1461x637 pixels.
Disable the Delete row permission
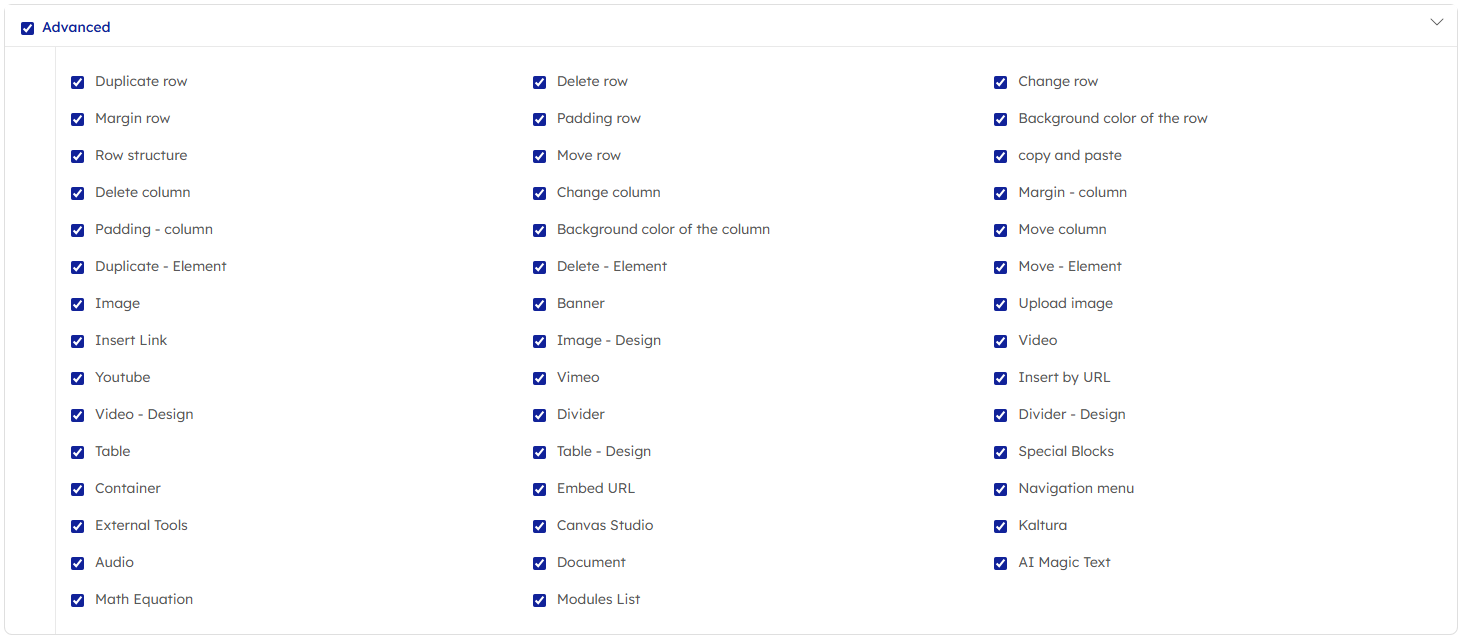coord(540,82)
